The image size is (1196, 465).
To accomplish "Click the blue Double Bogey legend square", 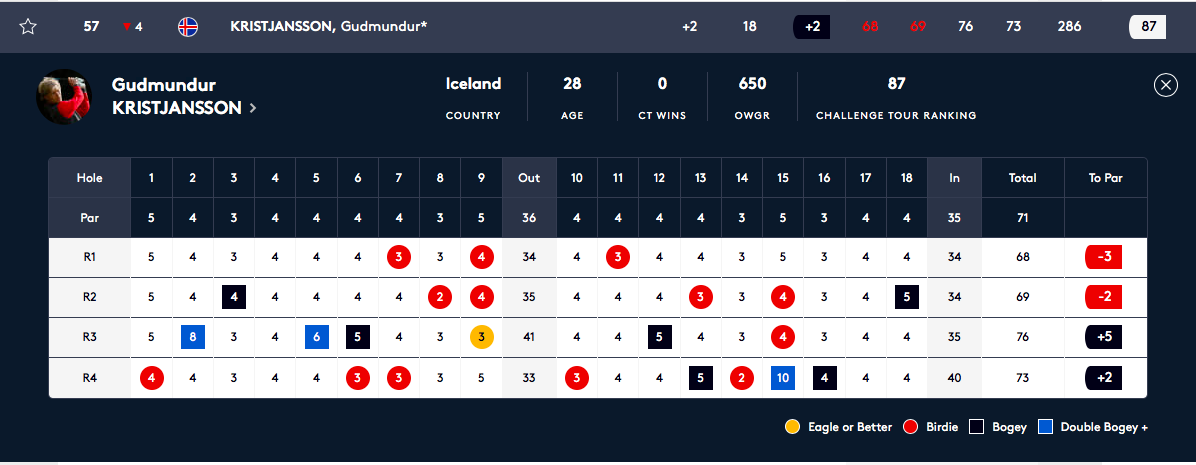I will click(1045, 427).
